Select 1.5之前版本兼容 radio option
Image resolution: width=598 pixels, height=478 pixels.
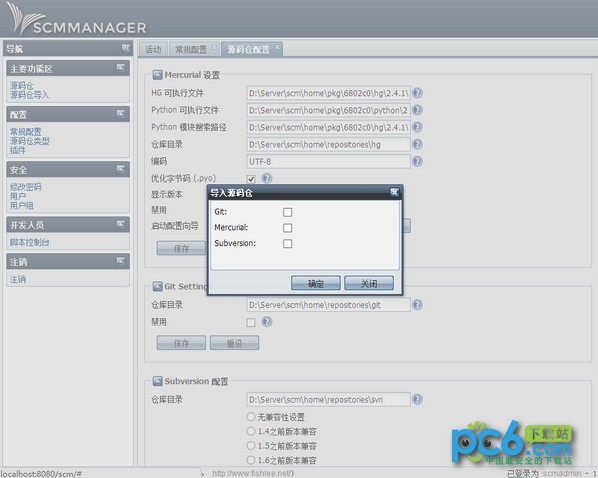click(251, 445)
